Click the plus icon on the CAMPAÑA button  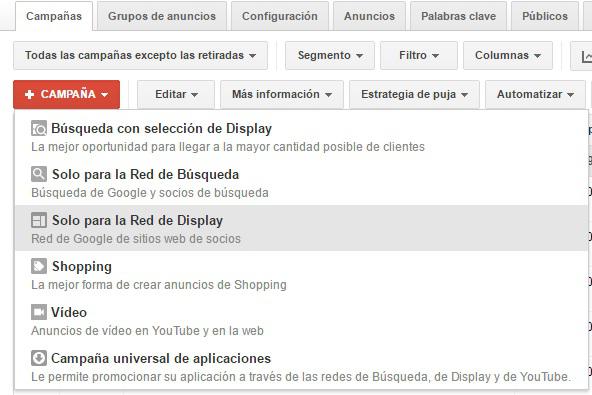[29, 94]
